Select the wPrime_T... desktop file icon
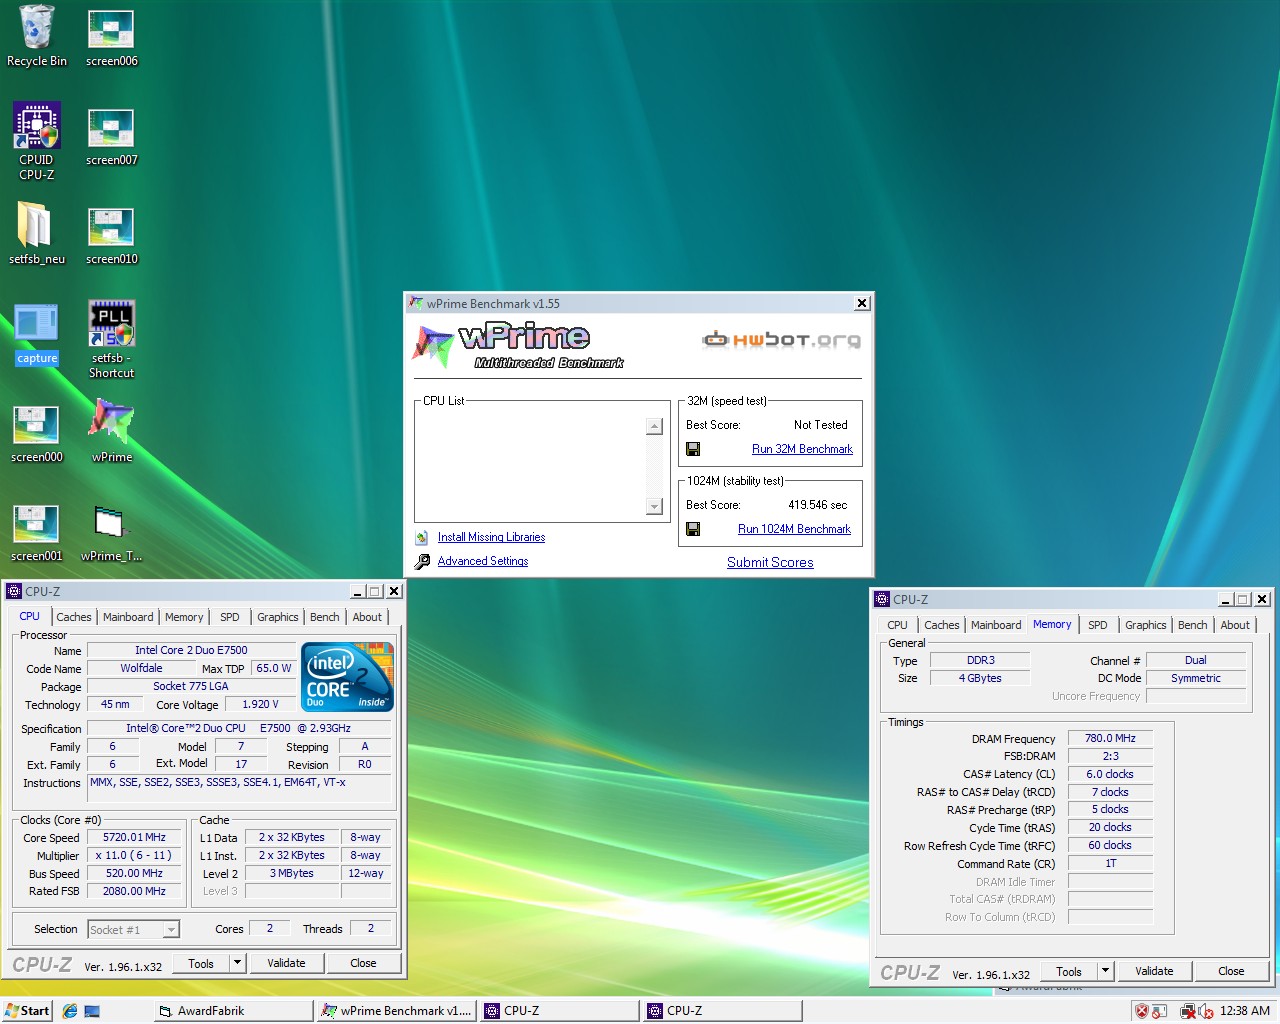1280x1024 pixels. [x=111, y=531]
